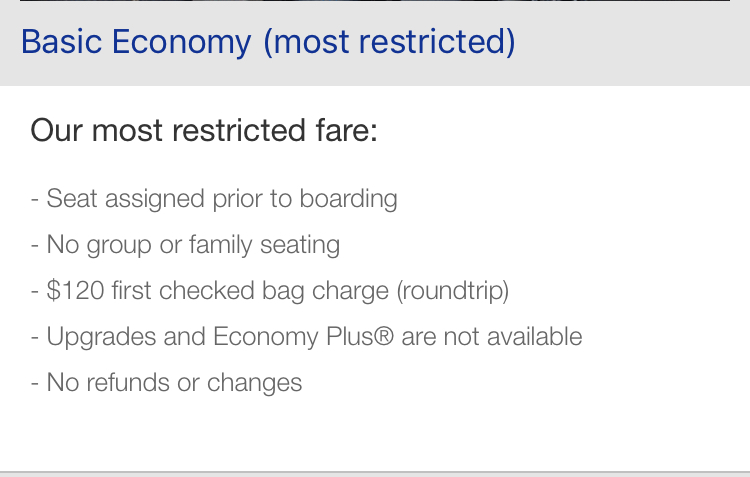The height and width of the screenshot is (477, 750).
Task: Tap the "Seat assigned prior to boarding" line
Action: 214,199
